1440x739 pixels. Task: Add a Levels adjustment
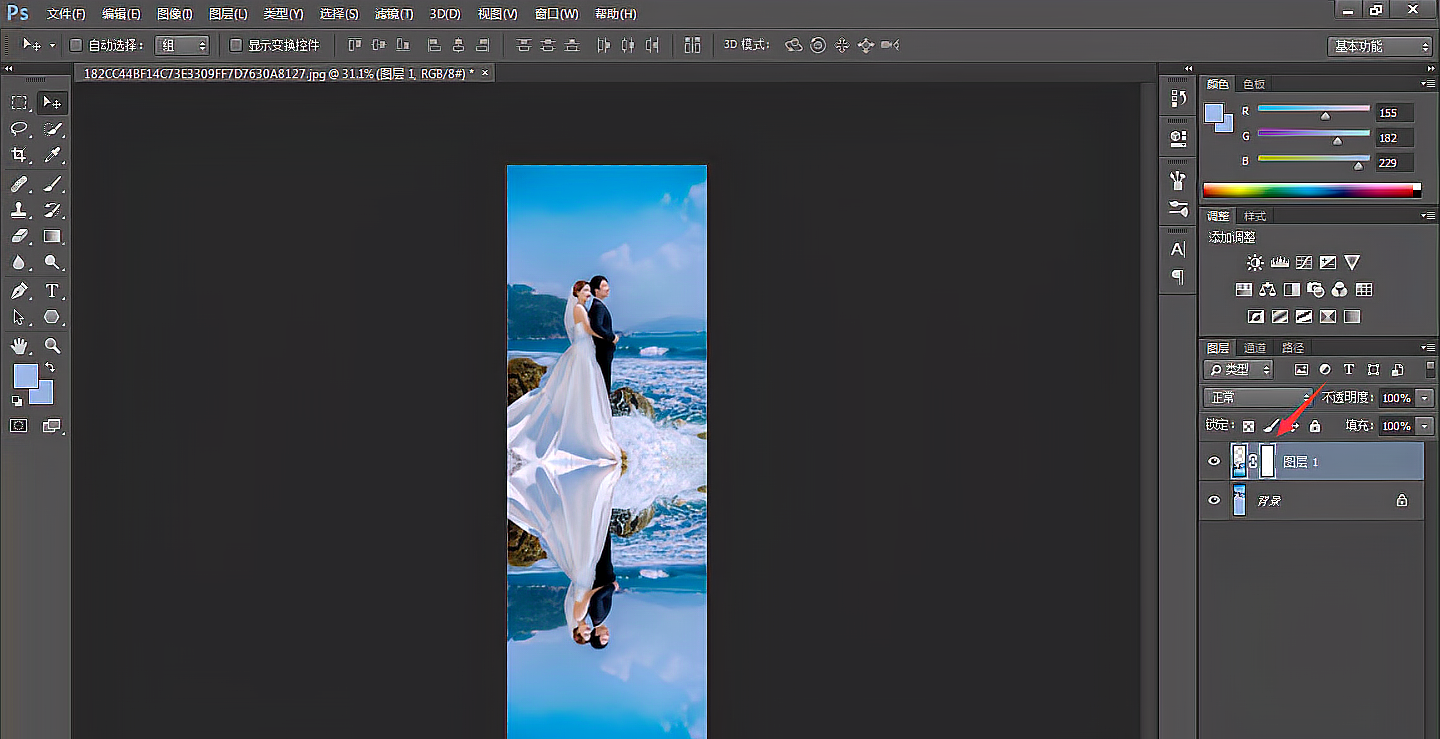click(x=1280, y=263)
